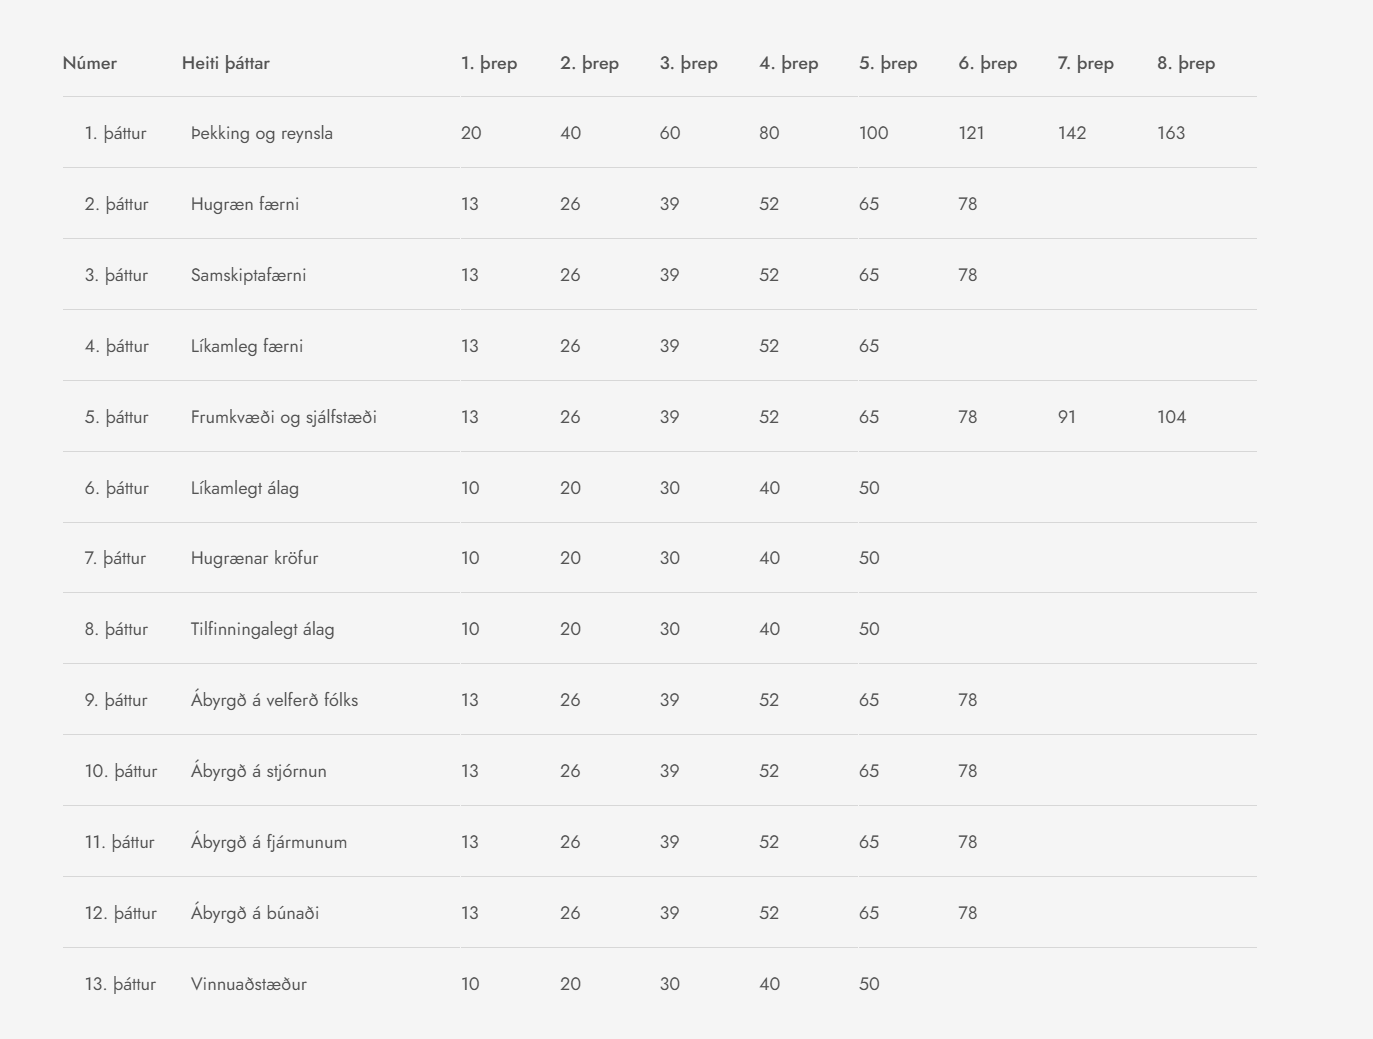Select the "13. þáttur" row number
The image size is (1373, 1039).
click(x=120, y=984)
